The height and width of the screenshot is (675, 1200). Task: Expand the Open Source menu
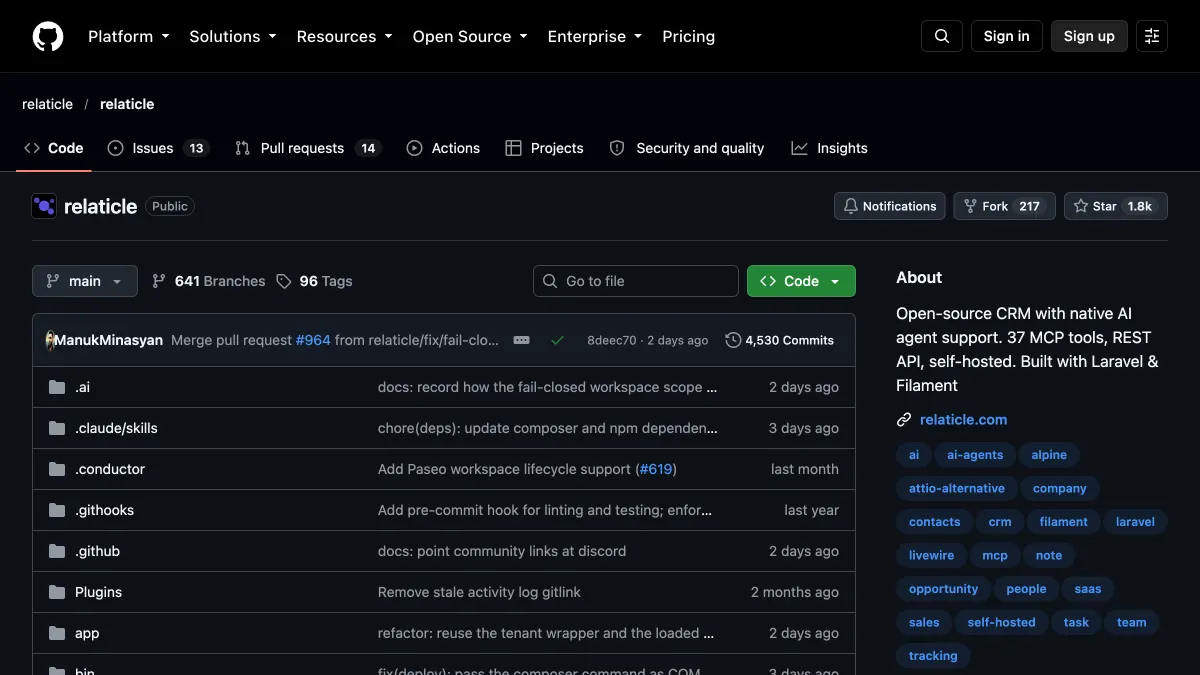470,36
